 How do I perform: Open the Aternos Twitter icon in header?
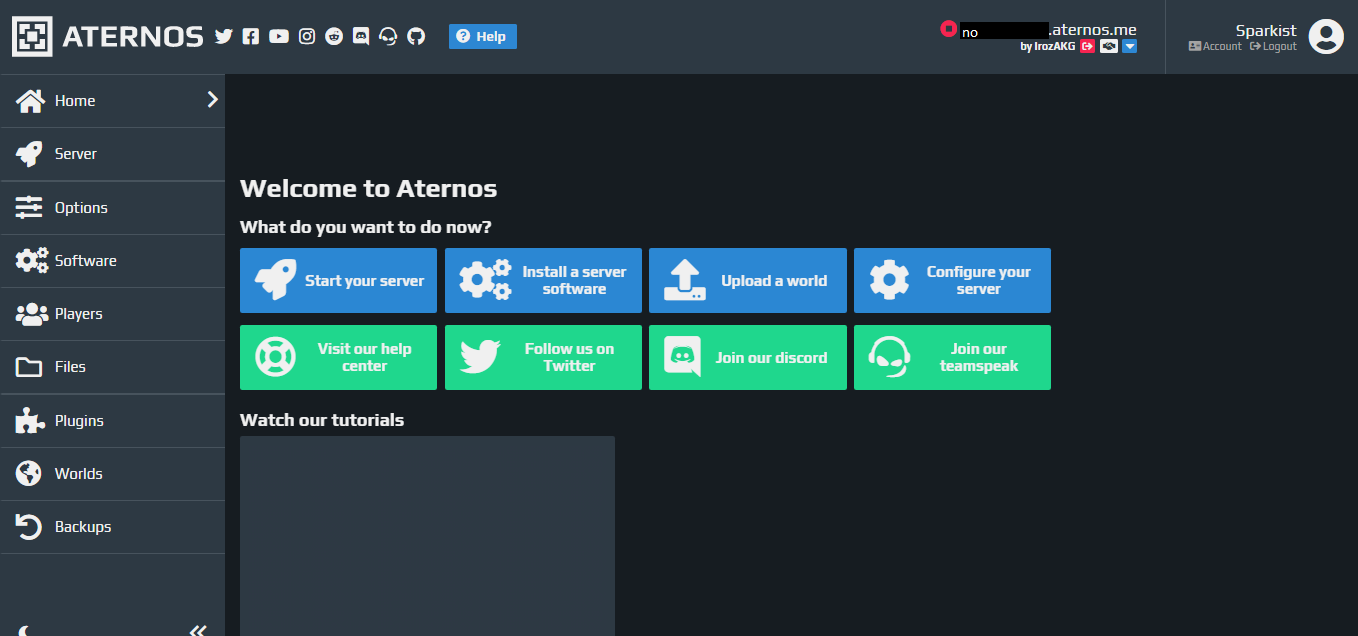click(223, 36)
